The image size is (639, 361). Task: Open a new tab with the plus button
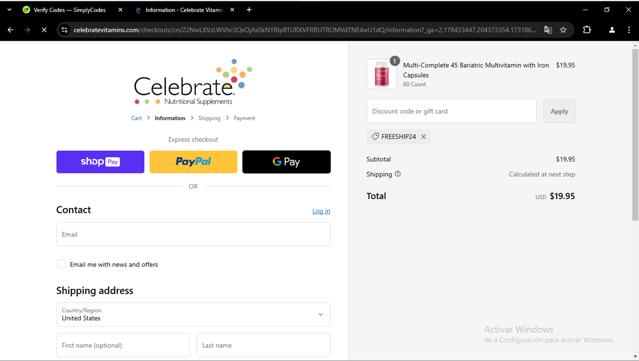point(249,10)
